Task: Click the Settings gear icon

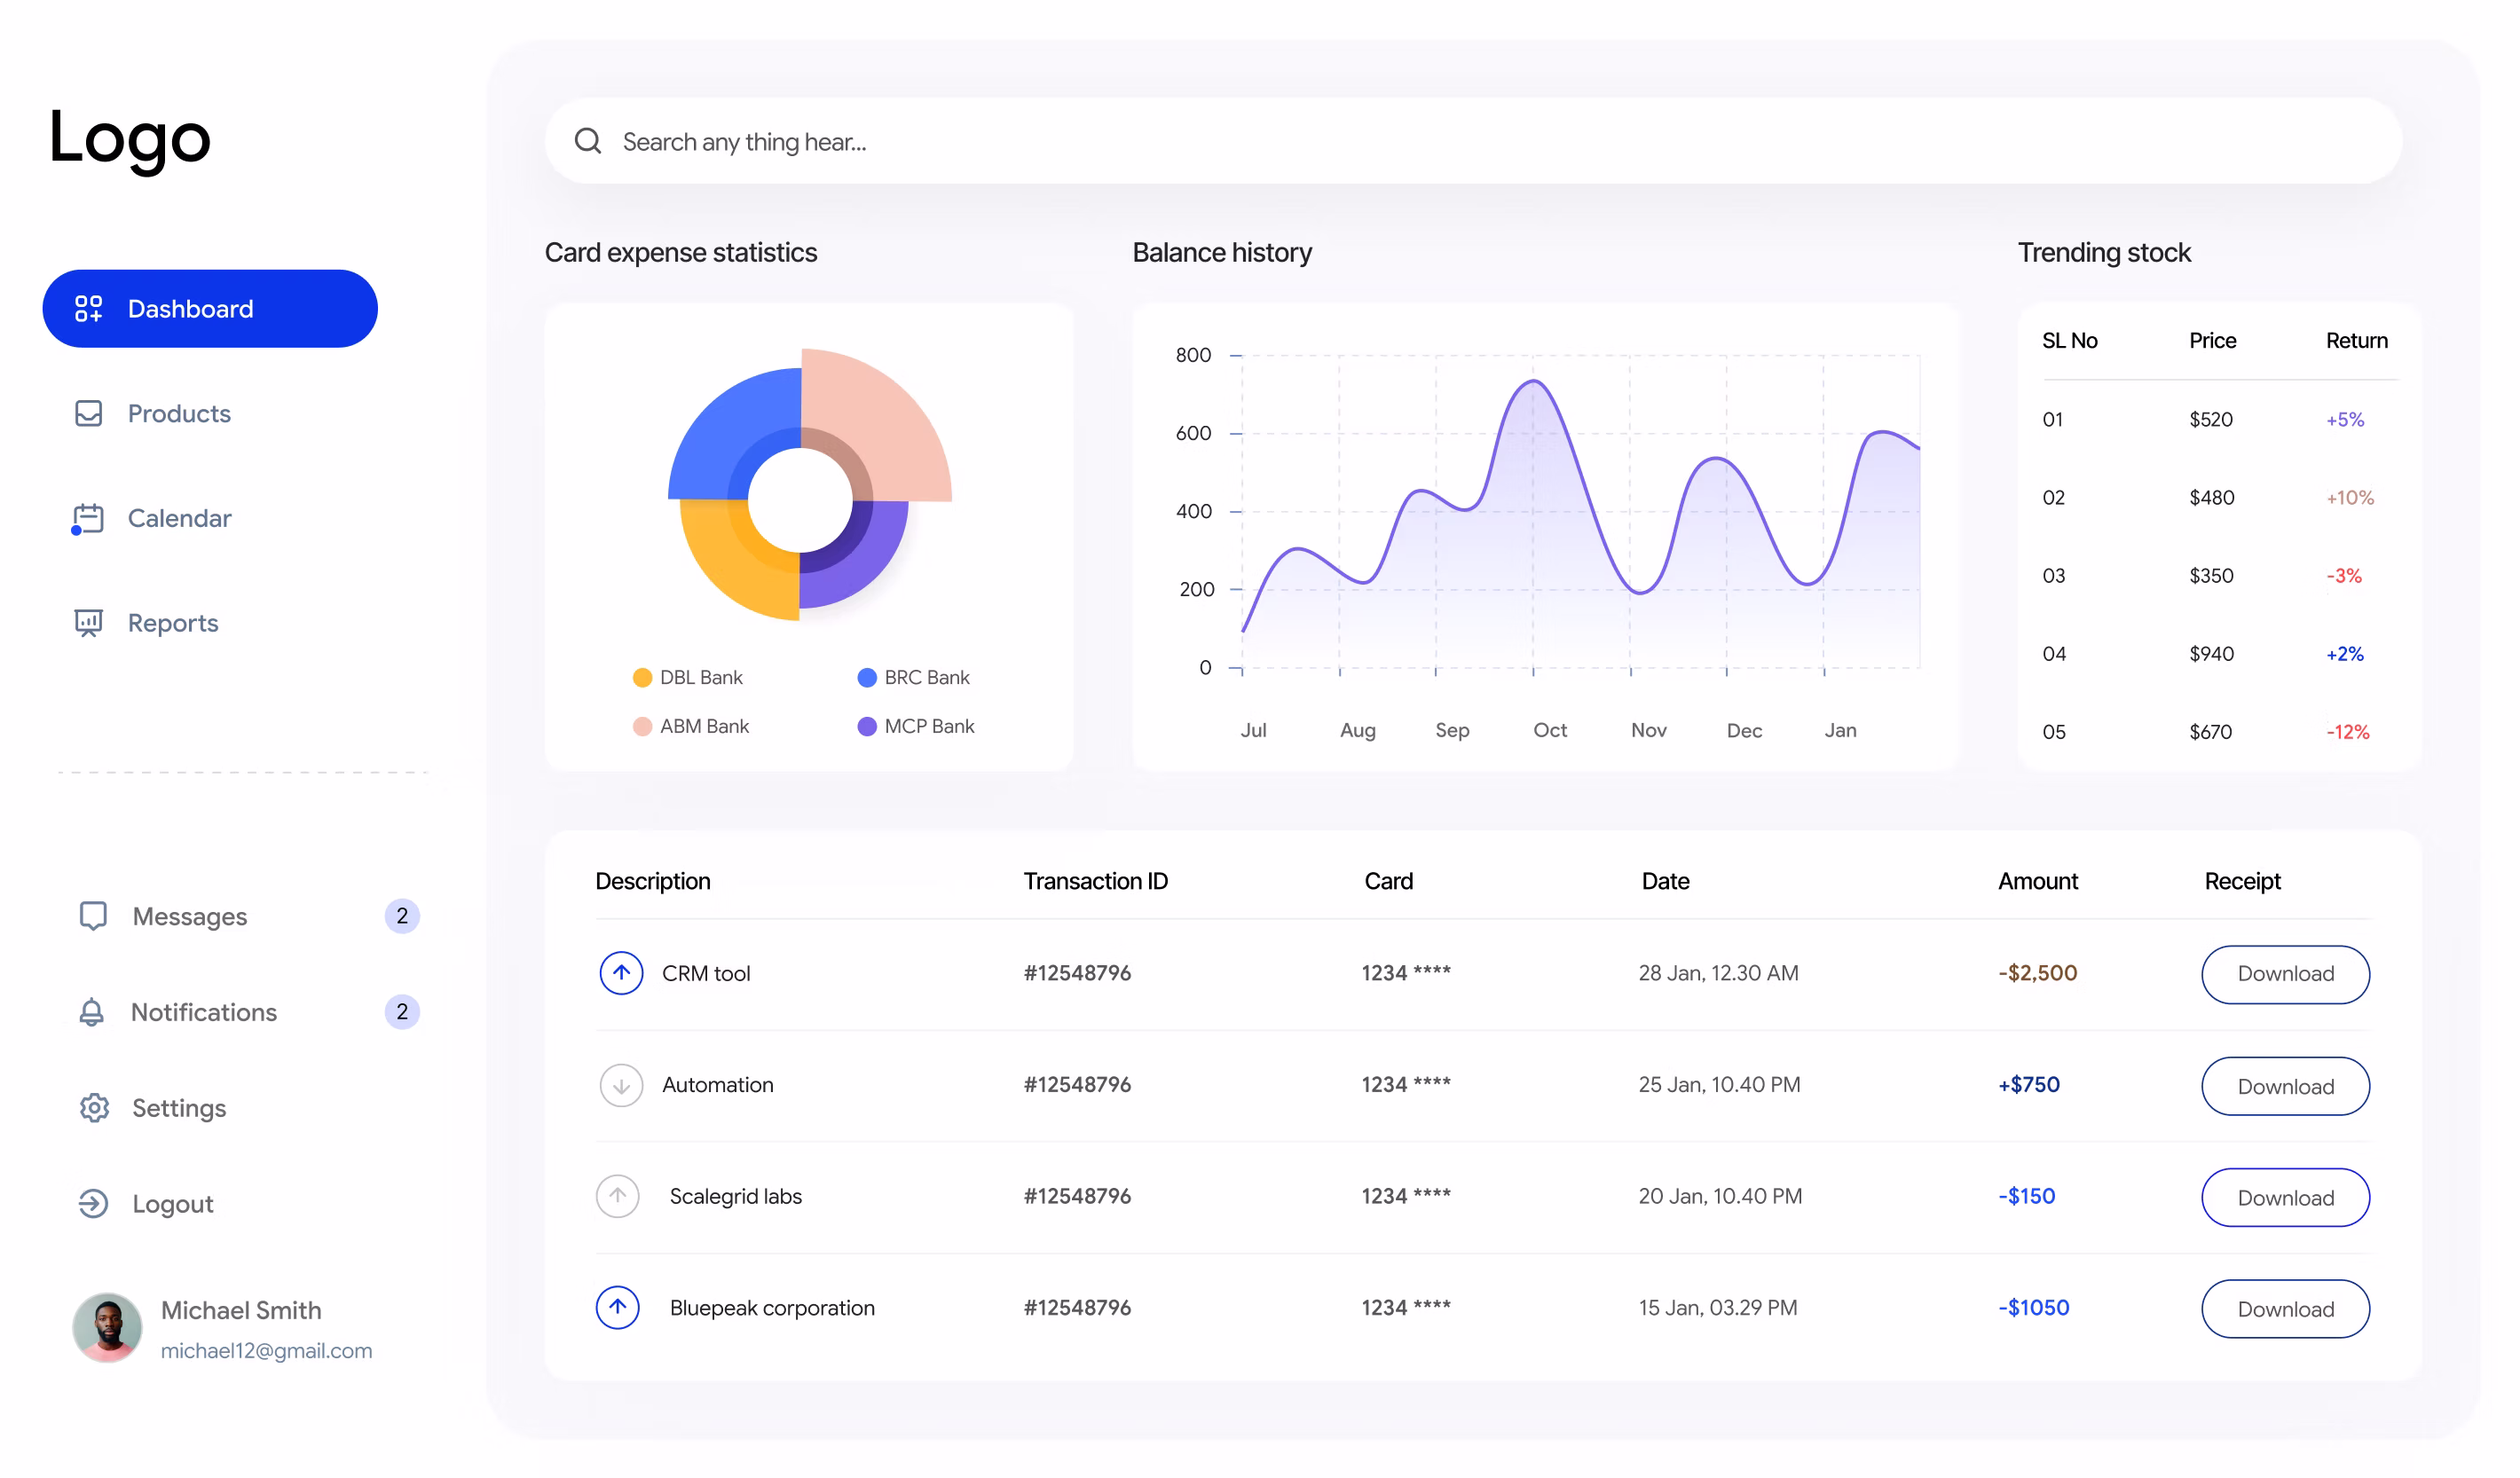Action: [x=94, y=1108]
